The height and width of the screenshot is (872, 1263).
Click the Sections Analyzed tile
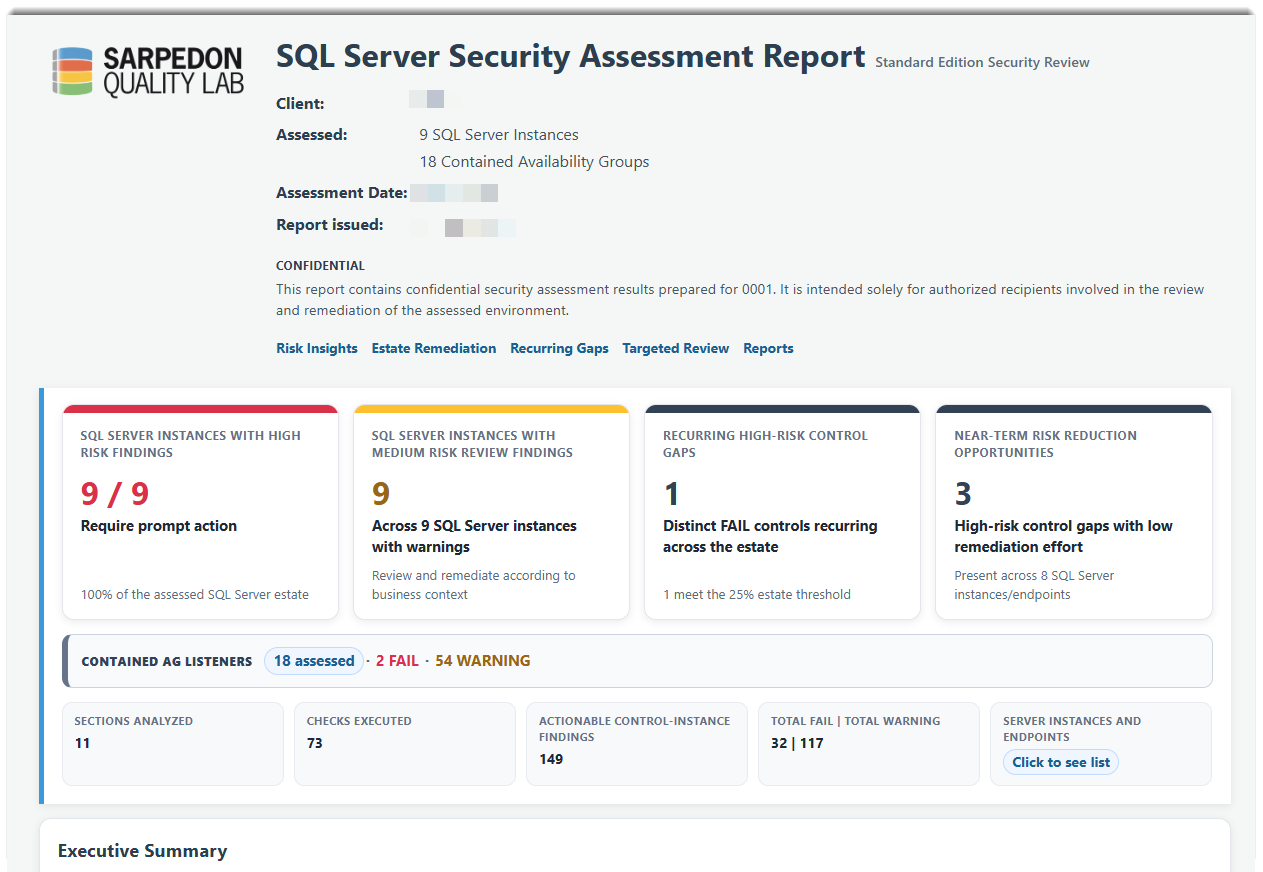[x=173, y=744]
